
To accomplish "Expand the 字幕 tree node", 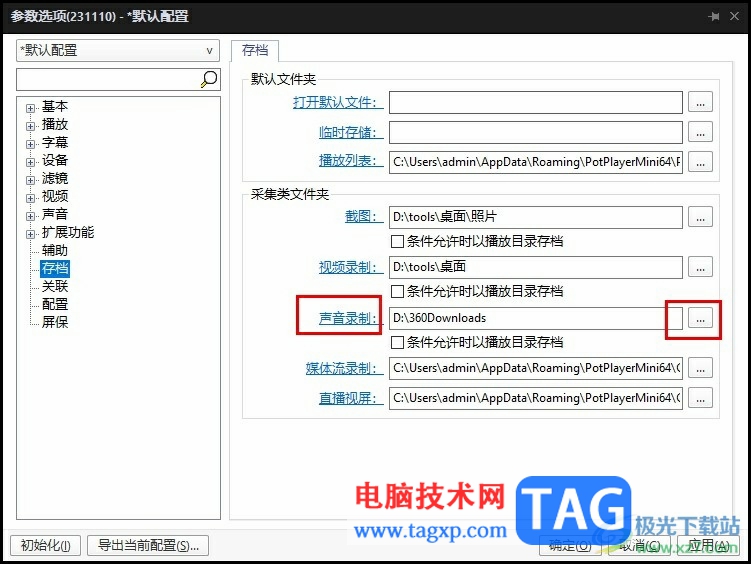I will (30, 144).
